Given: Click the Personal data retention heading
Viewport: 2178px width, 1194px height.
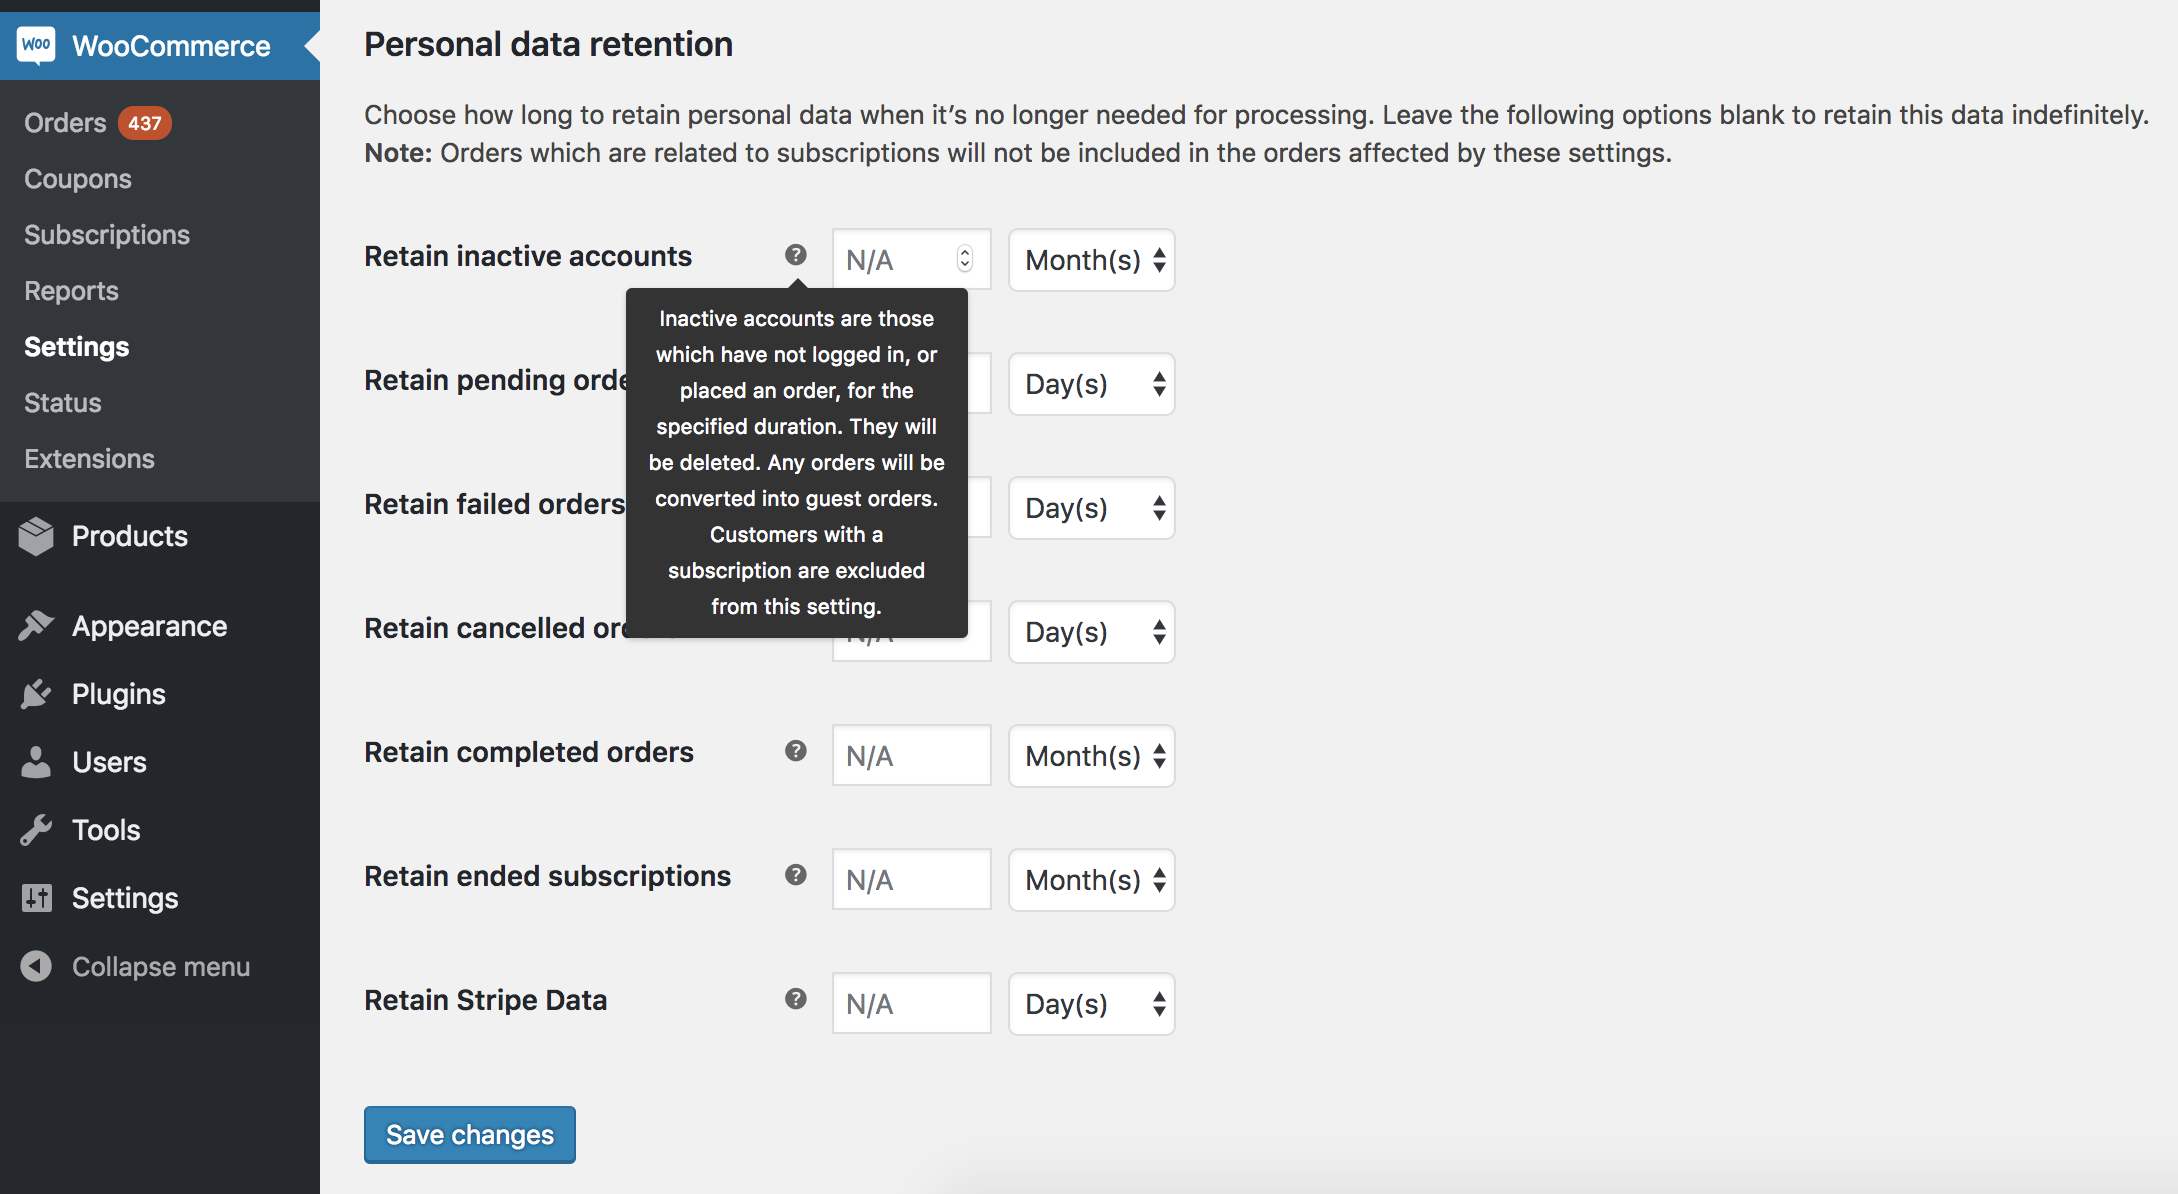Looking at the screenshot, I should (549, 44).
